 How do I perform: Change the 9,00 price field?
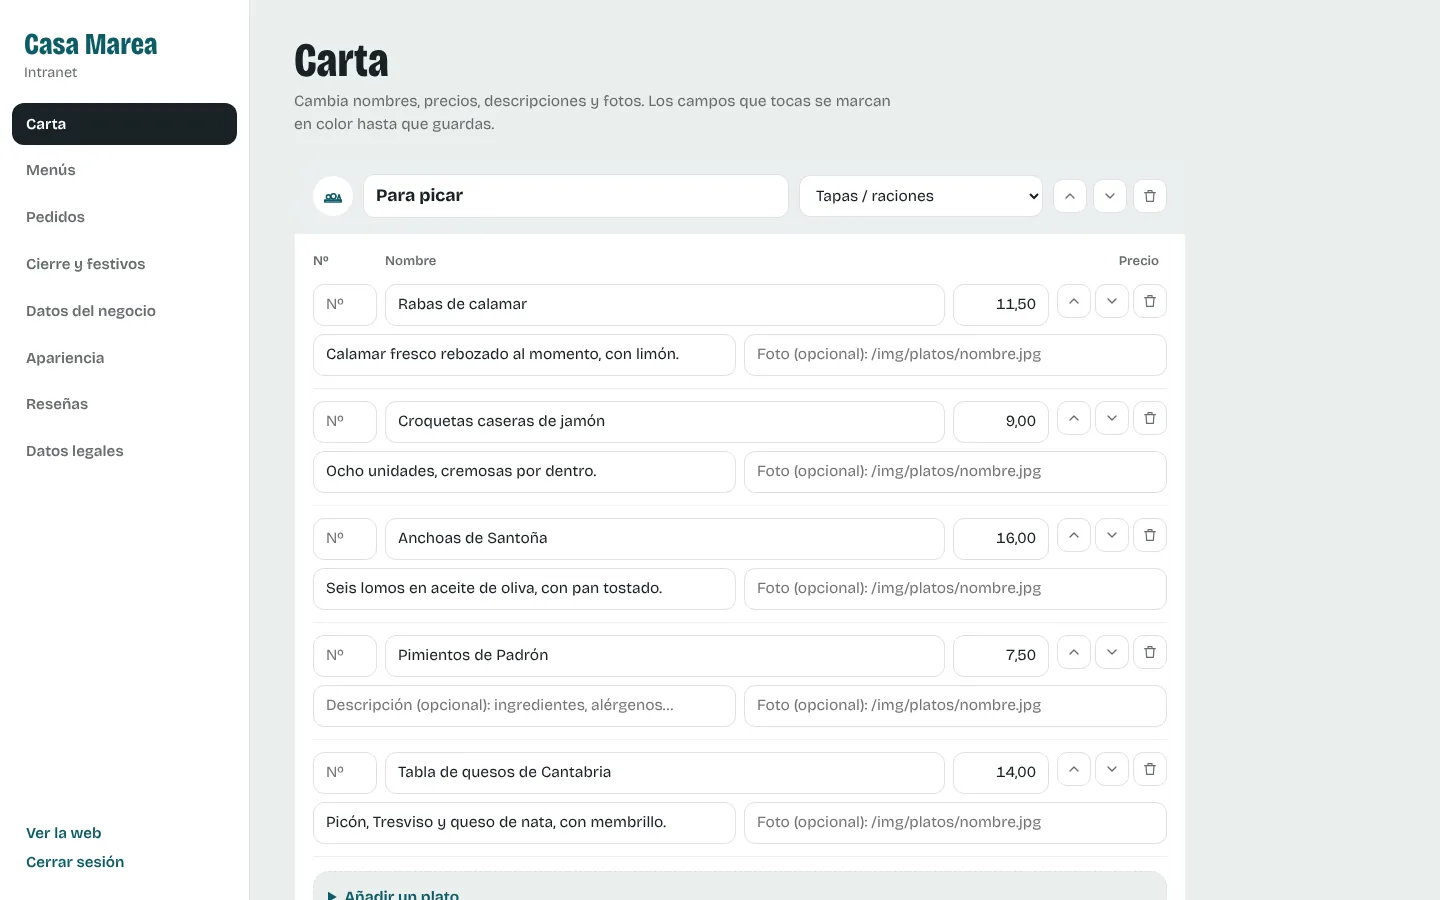coord(1001,422)
